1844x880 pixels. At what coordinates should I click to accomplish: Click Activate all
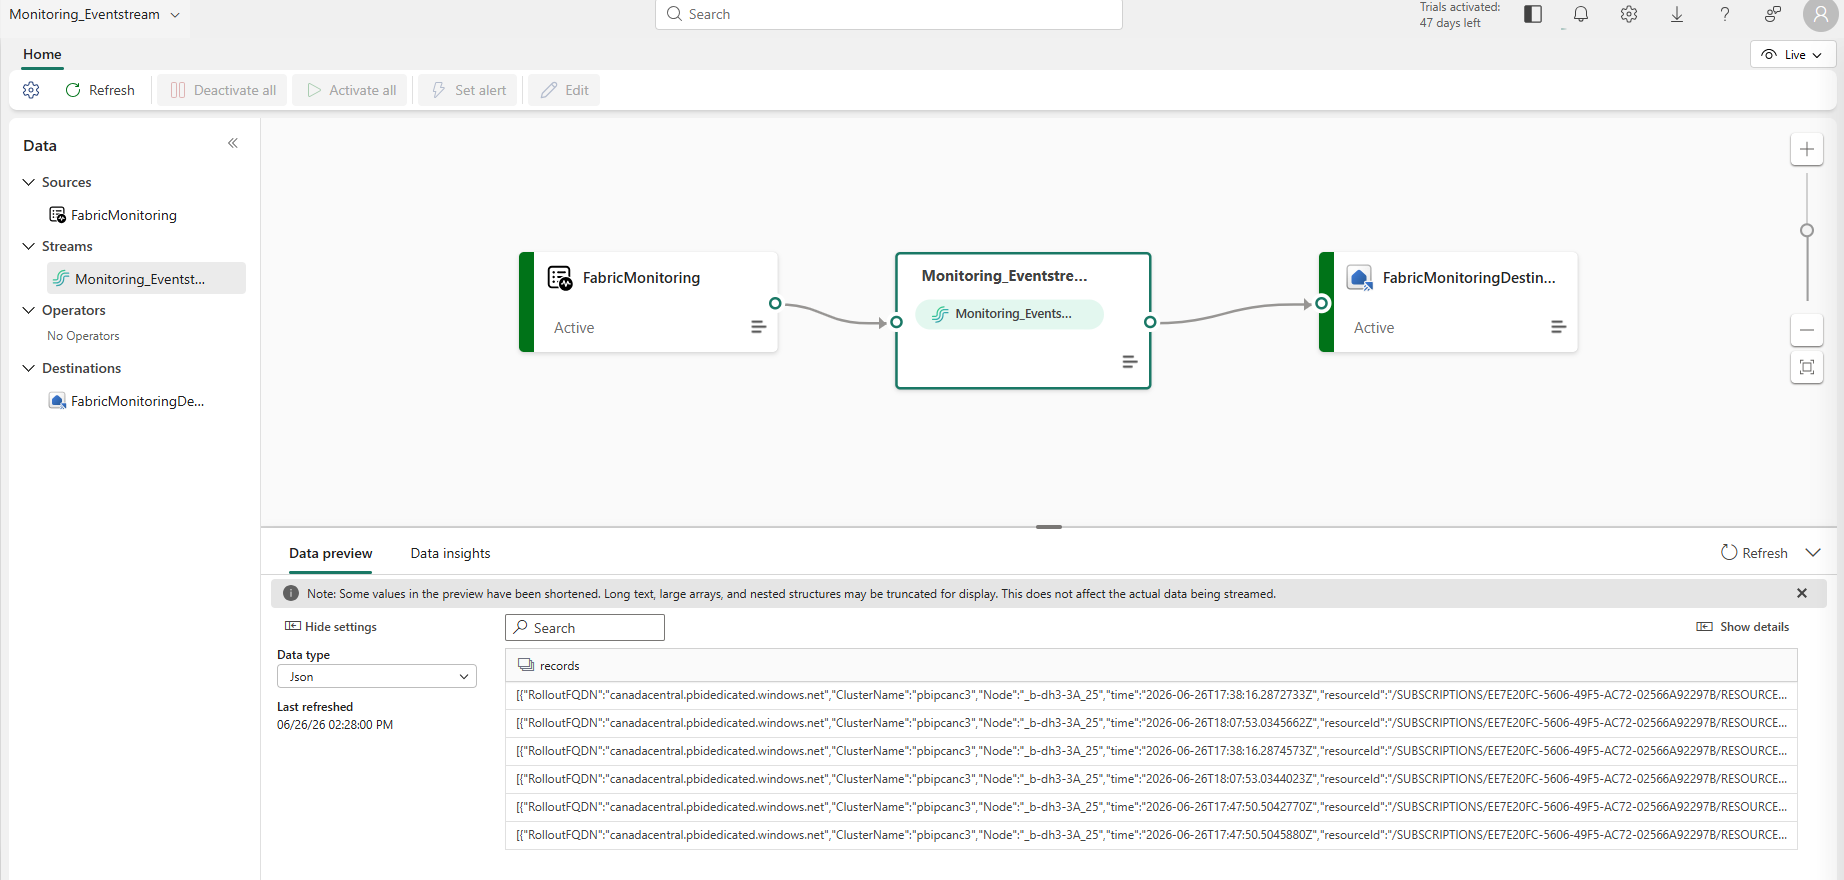(x=351, y=90)
